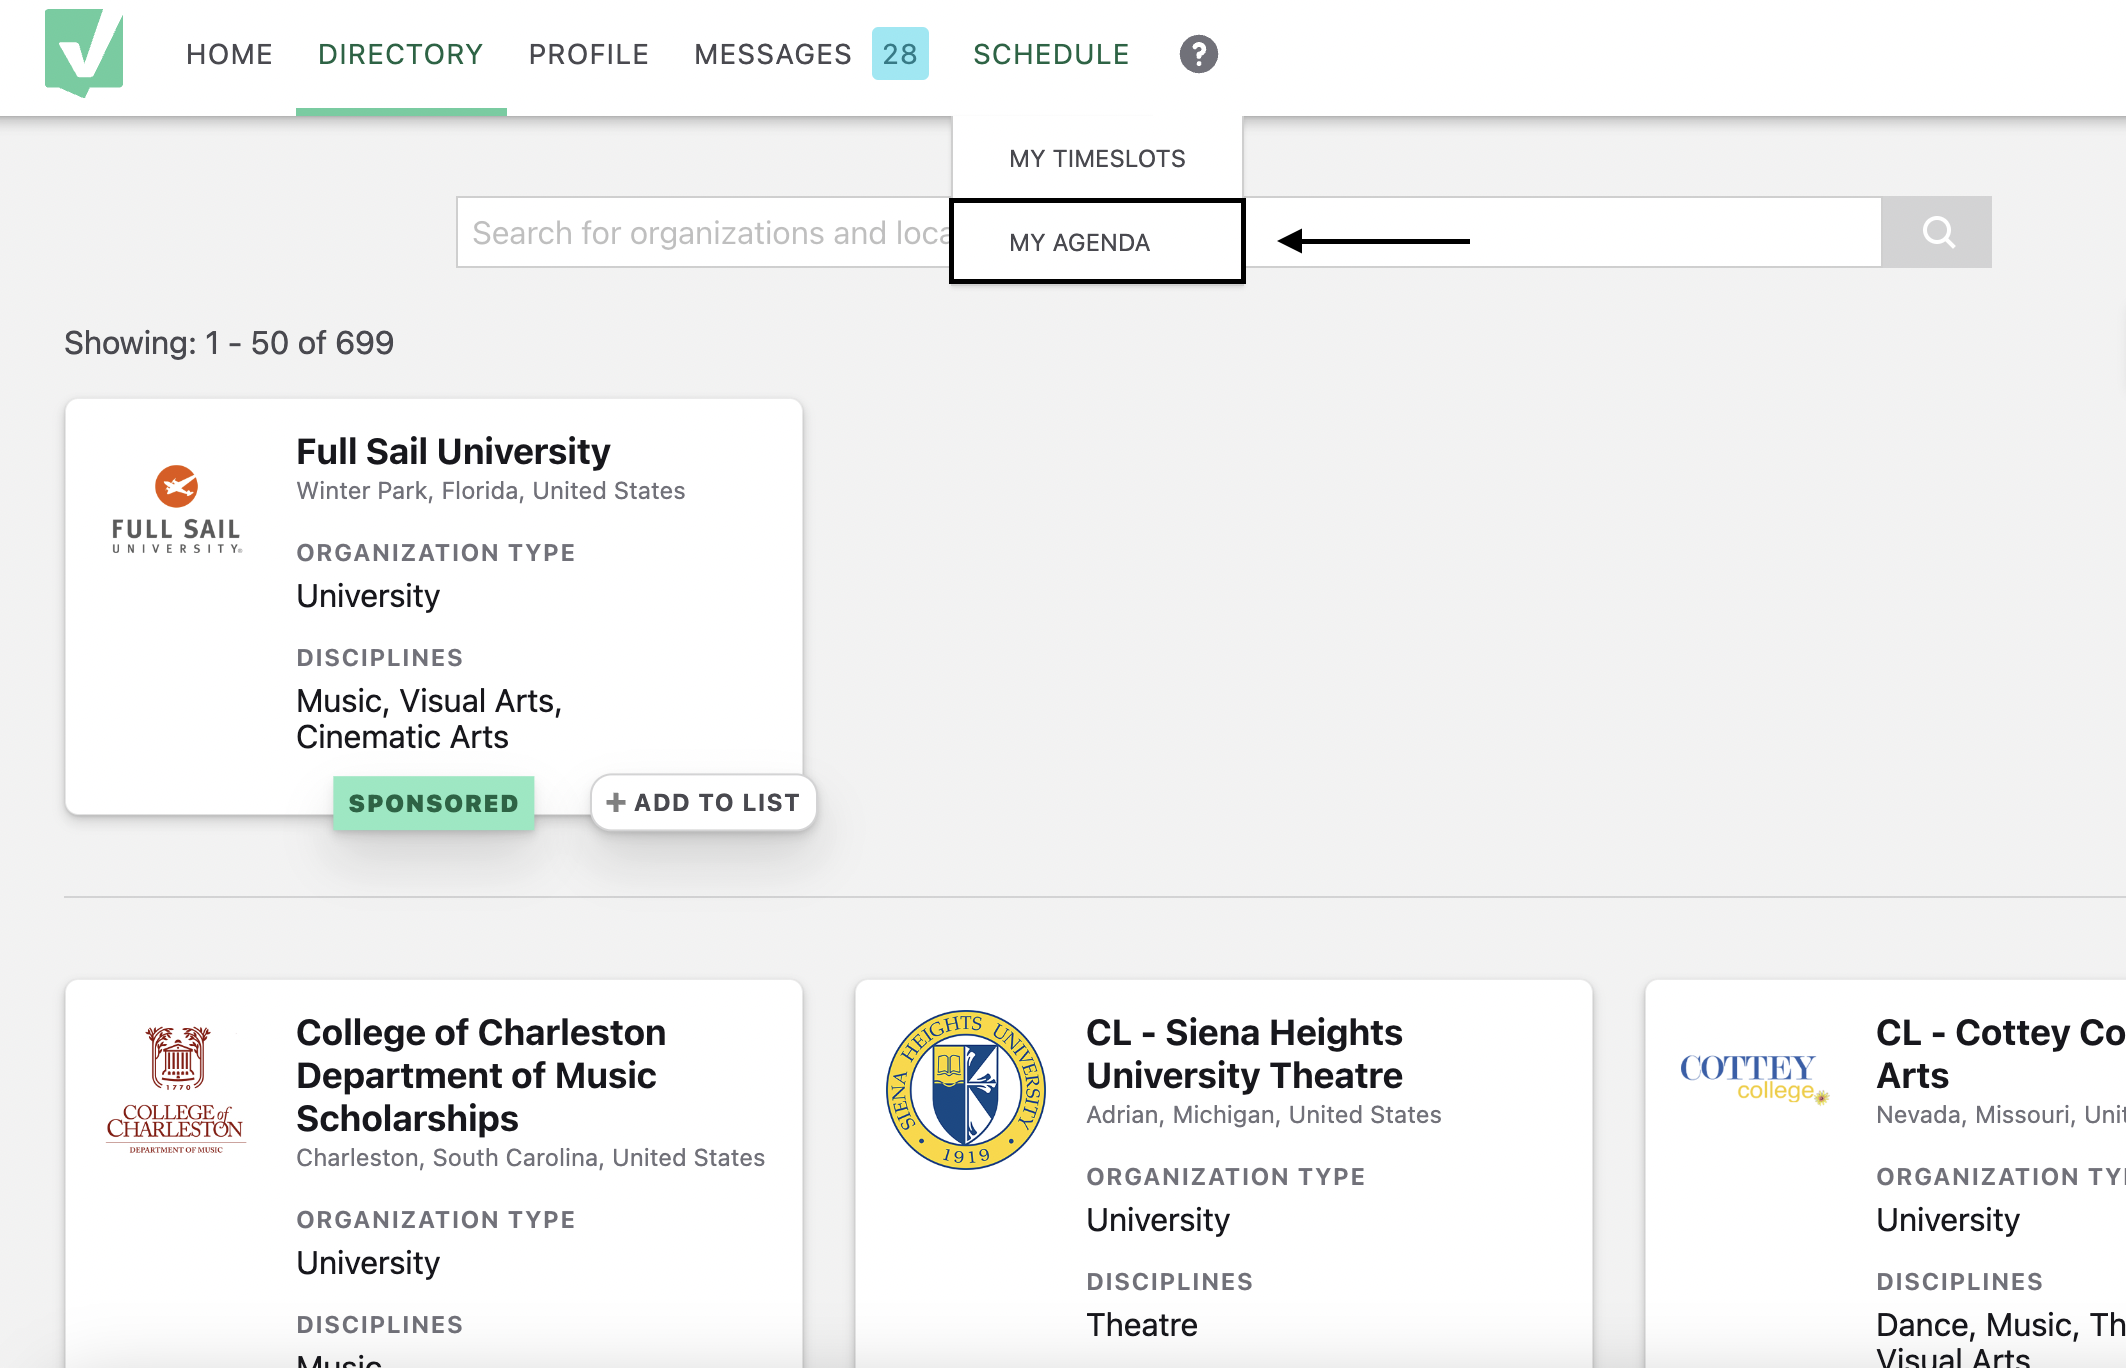
Task: Open the Cottey College logo
Action: pos(1755,1078)
